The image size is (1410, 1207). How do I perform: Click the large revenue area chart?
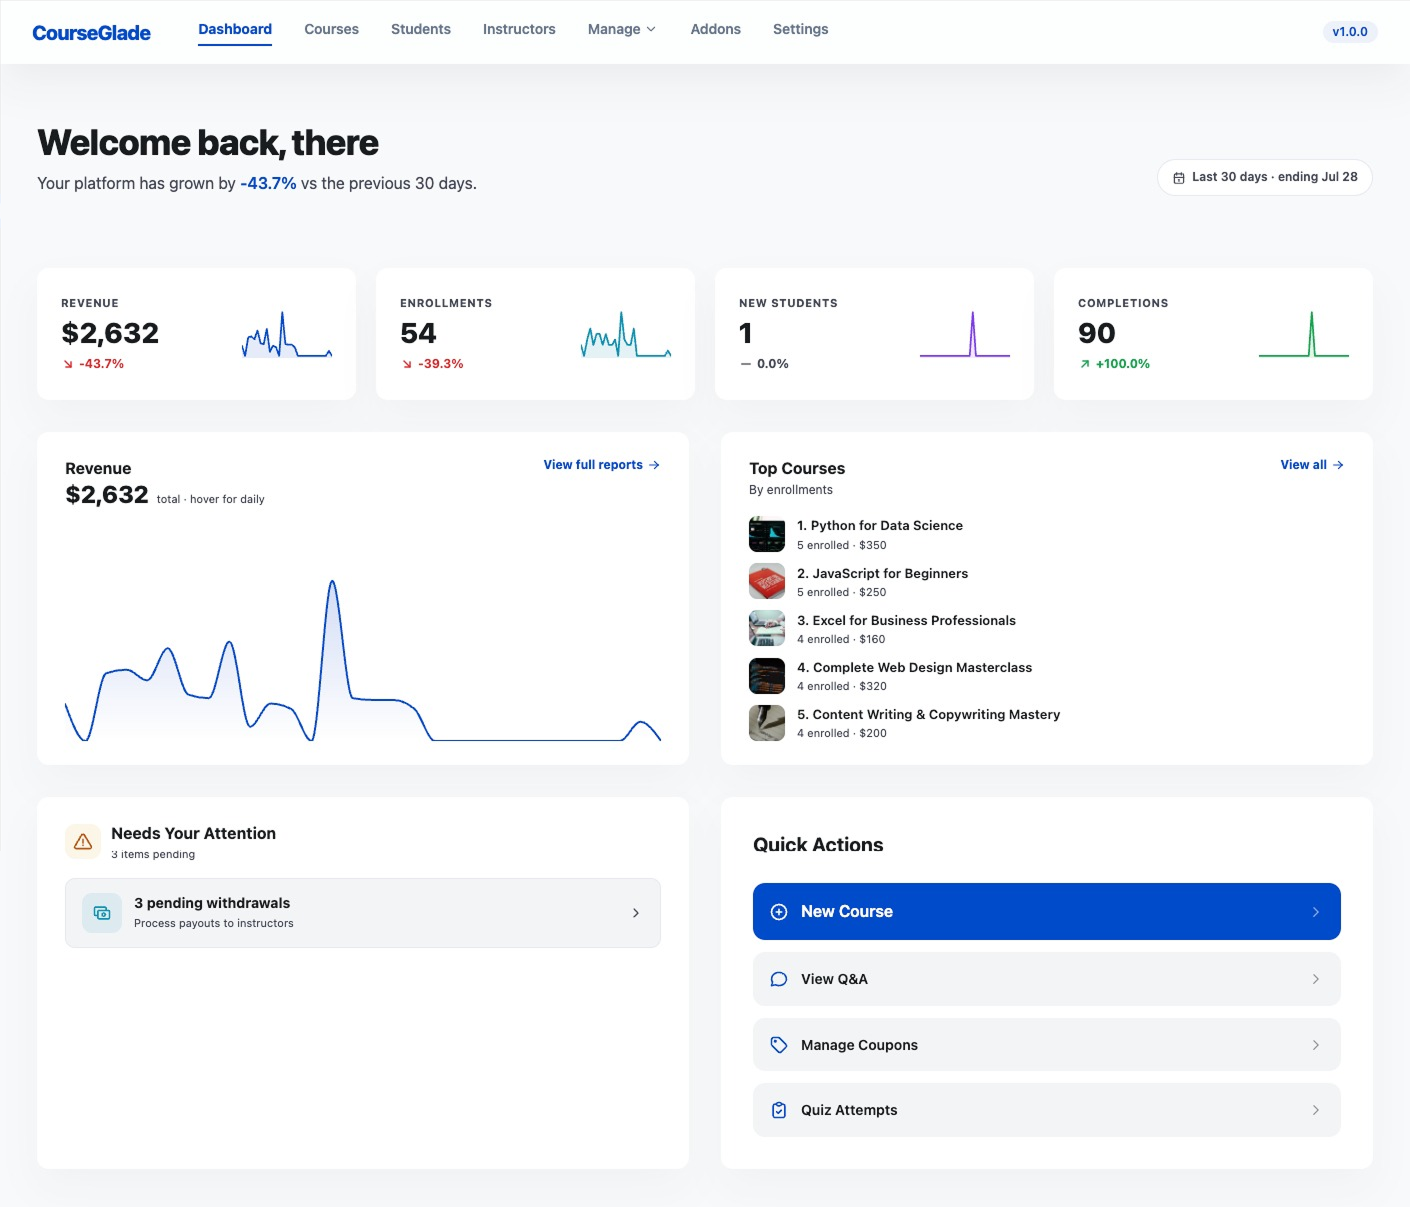tap(363, 660)
